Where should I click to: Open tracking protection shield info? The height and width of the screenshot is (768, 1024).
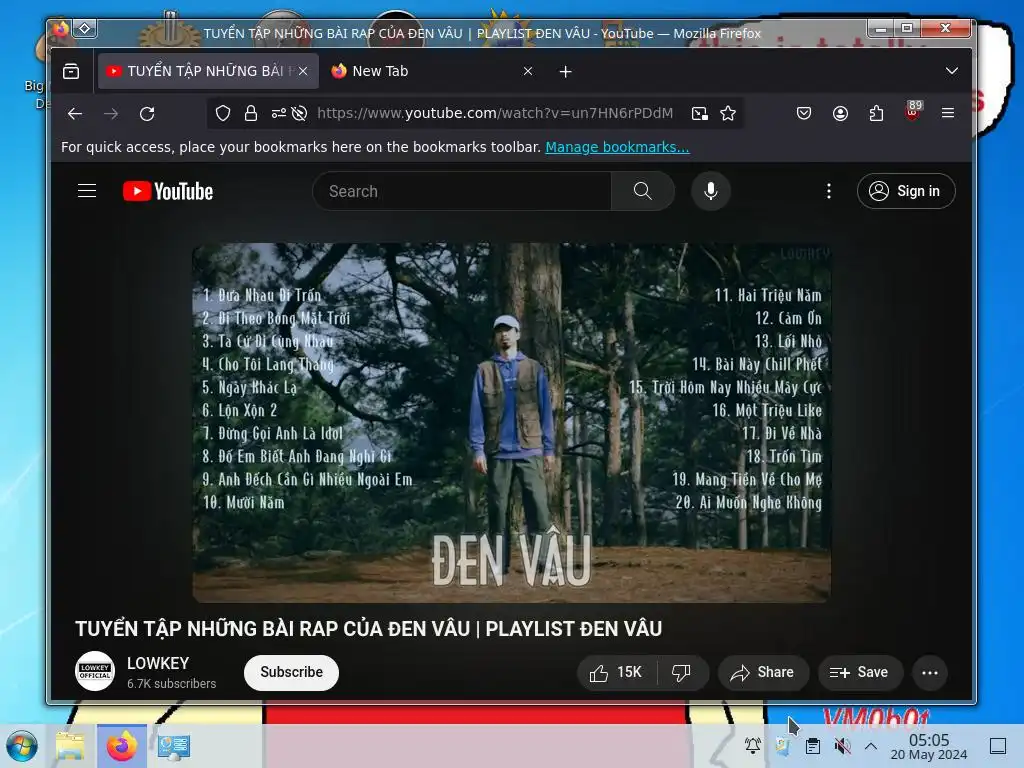coord(223,114)
